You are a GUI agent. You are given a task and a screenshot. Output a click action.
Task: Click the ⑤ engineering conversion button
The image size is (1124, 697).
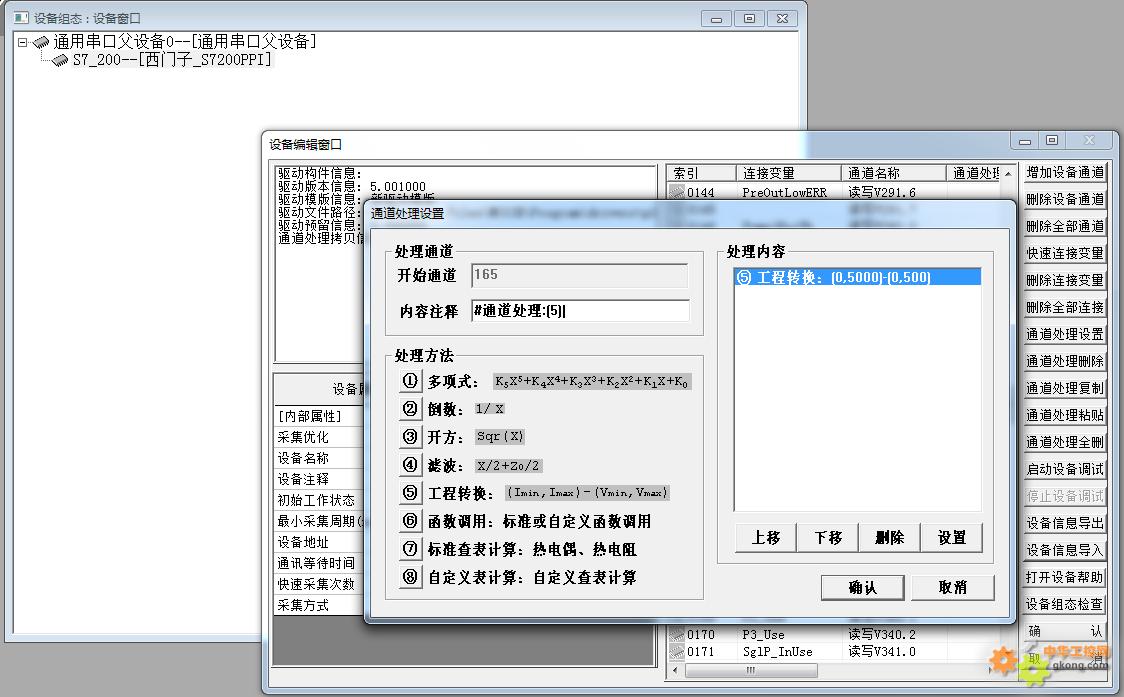(409, 493)
